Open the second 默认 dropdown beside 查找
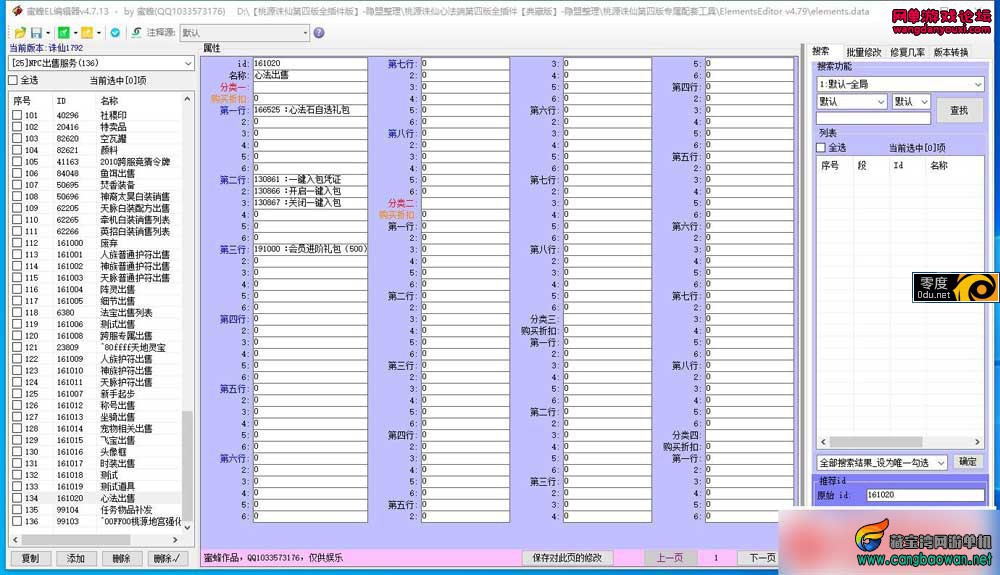Image resolution: width=1000 pixels, height=575 pixels. [x=911, y=101]
